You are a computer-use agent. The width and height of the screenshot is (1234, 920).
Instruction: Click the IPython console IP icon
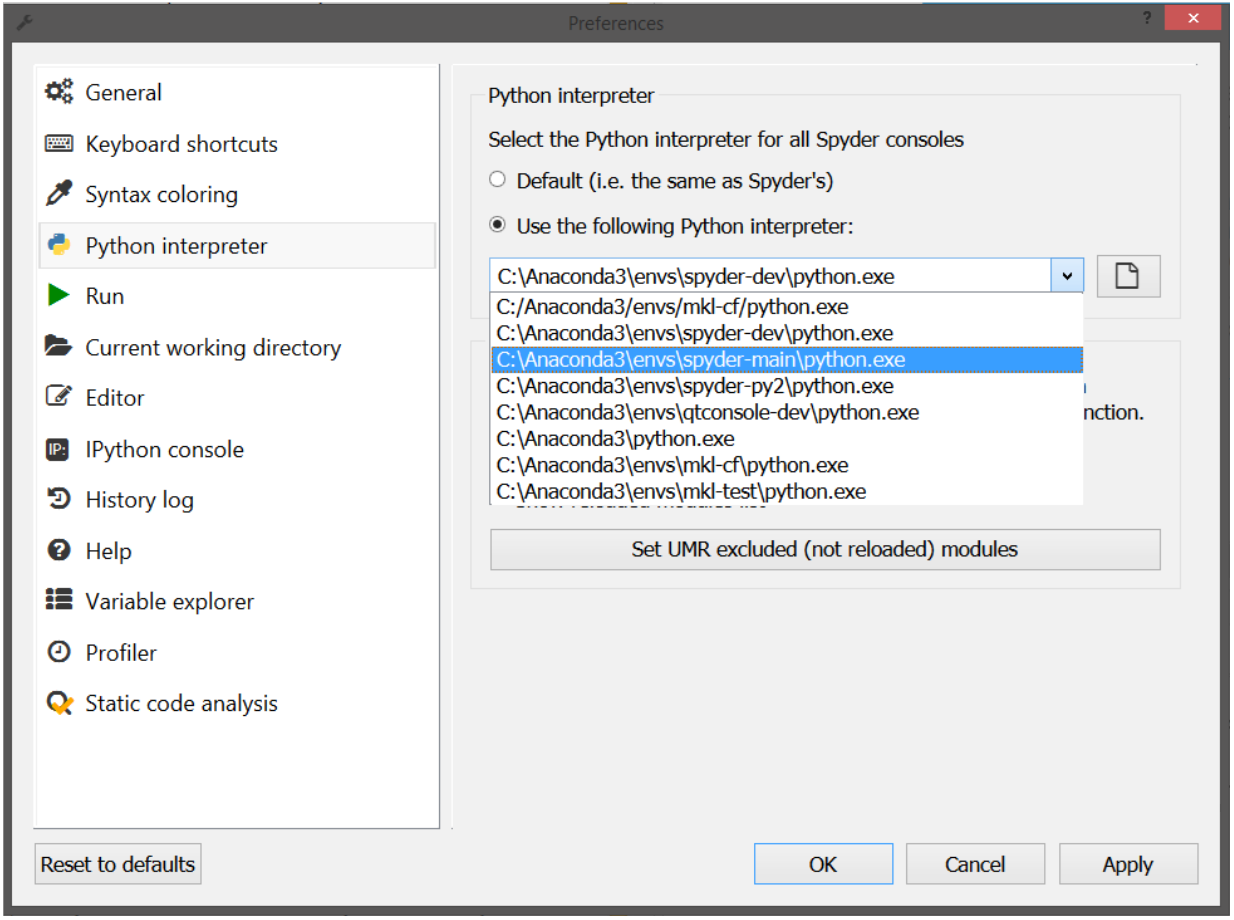(59, 450)
